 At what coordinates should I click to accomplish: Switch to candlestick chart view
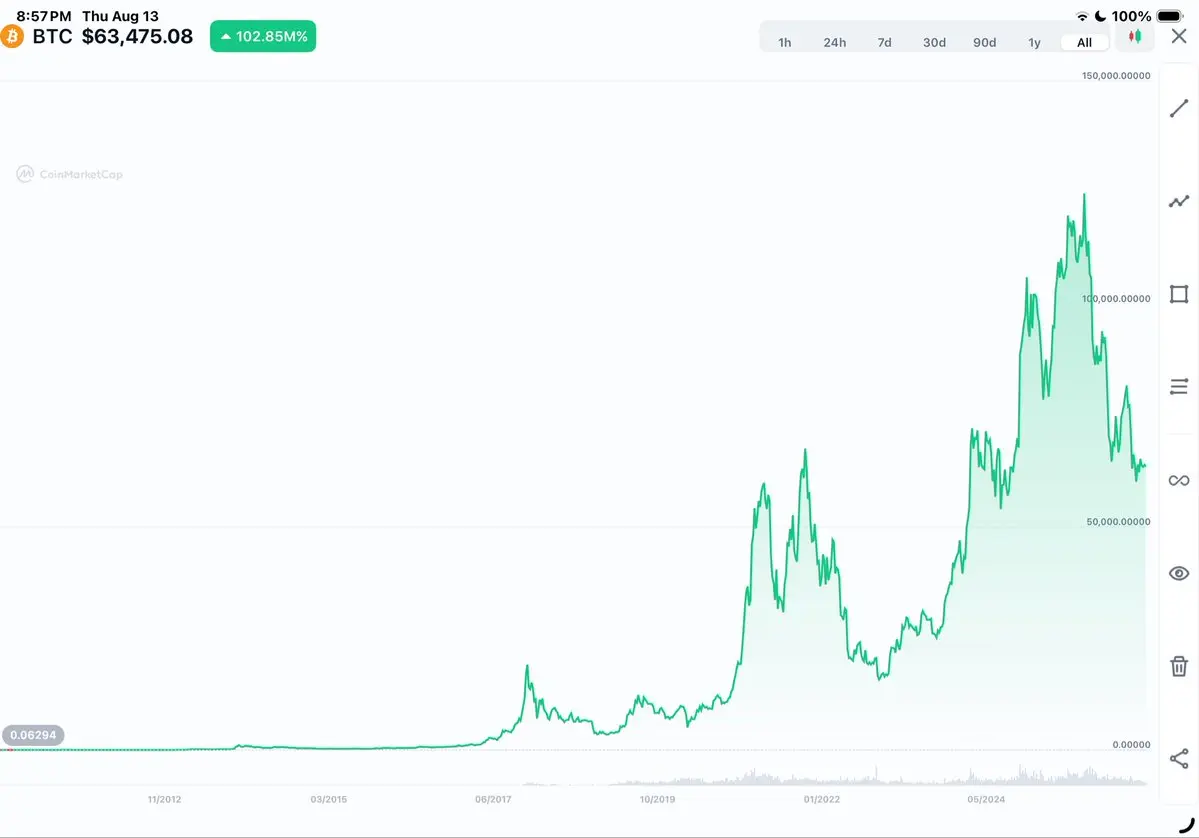[x=1135, y=36]
